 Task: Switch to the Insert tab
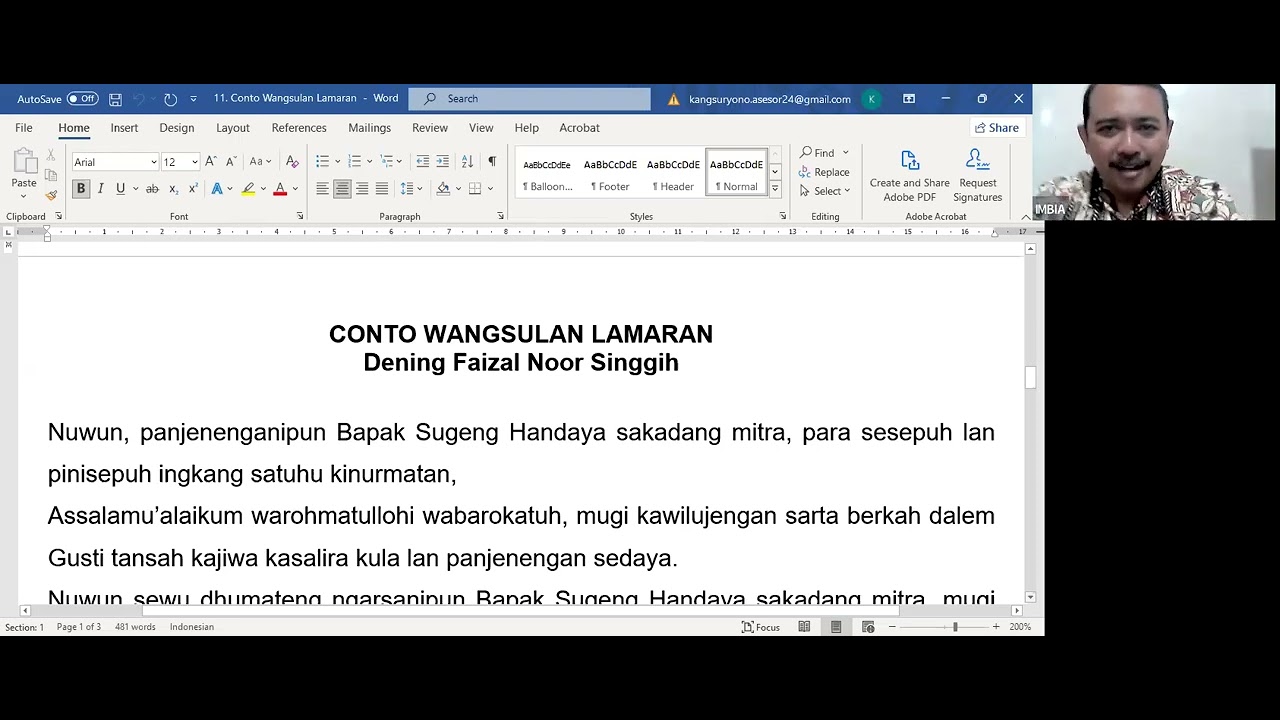pyautogui.click(x=124, y=128)
